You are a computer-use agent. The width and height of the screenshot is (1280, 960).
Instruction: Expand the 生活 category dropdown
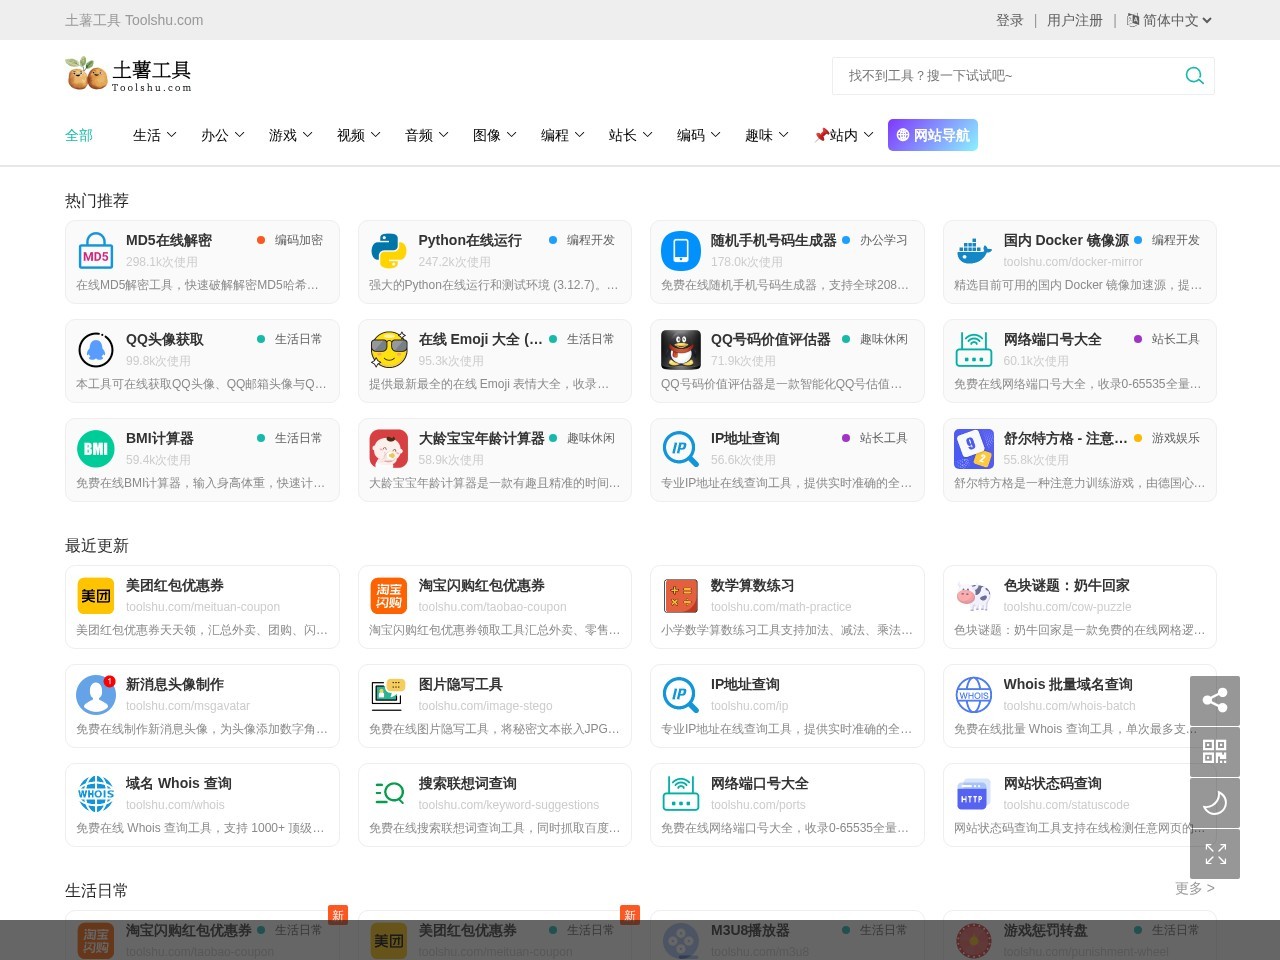click(155, 135)
